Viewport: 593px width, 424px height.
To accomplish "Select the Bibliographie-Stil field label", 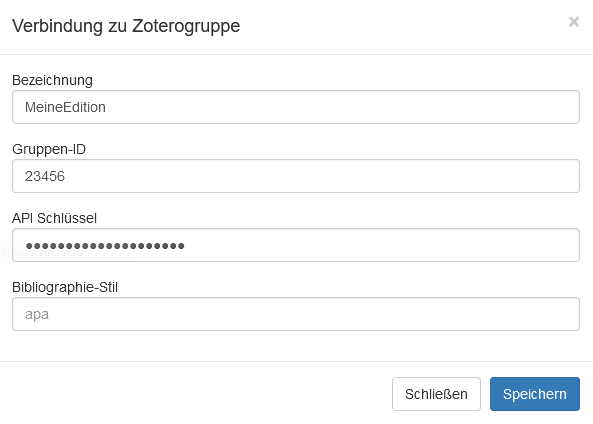I will click(x=65, y=287).
